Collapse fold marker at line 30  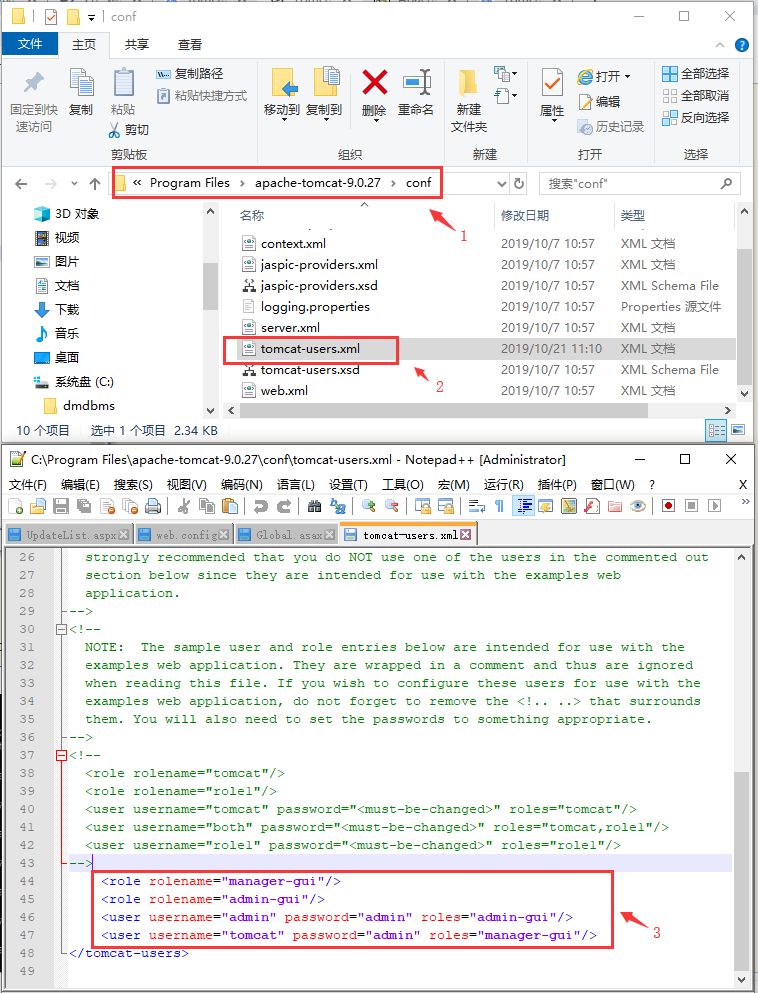tap(61, 629)
